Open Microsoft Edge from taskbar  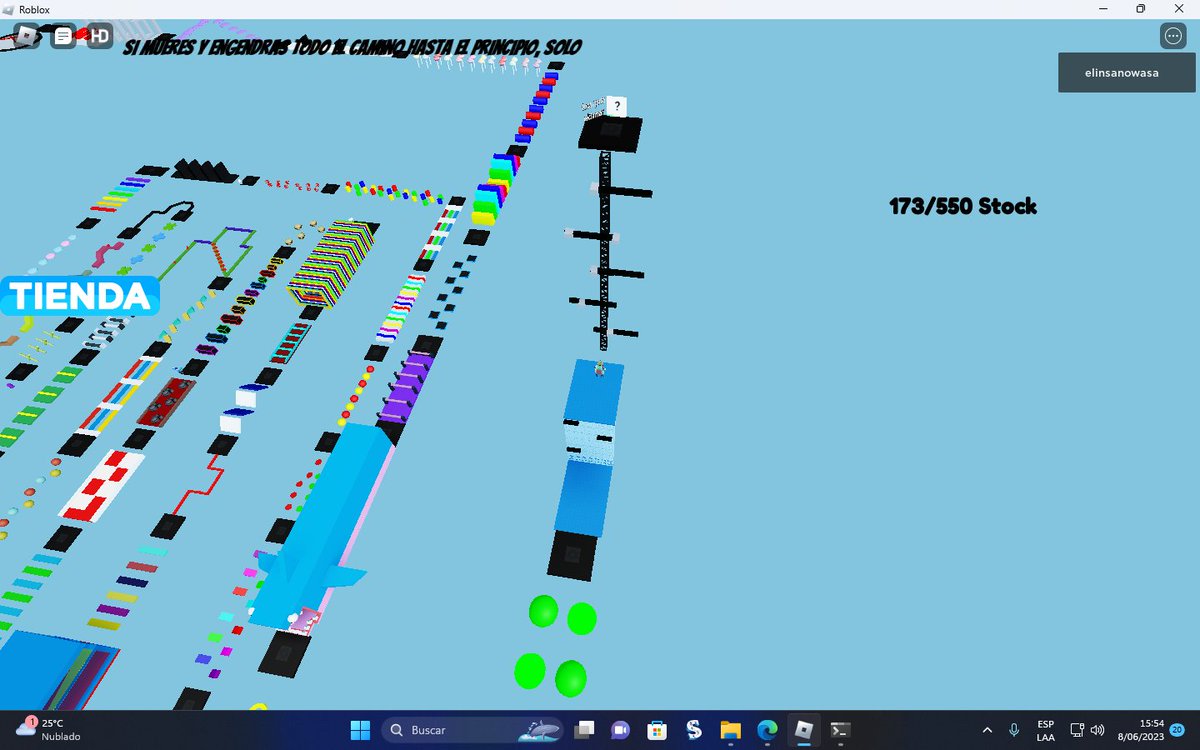[x=767, y=730]
